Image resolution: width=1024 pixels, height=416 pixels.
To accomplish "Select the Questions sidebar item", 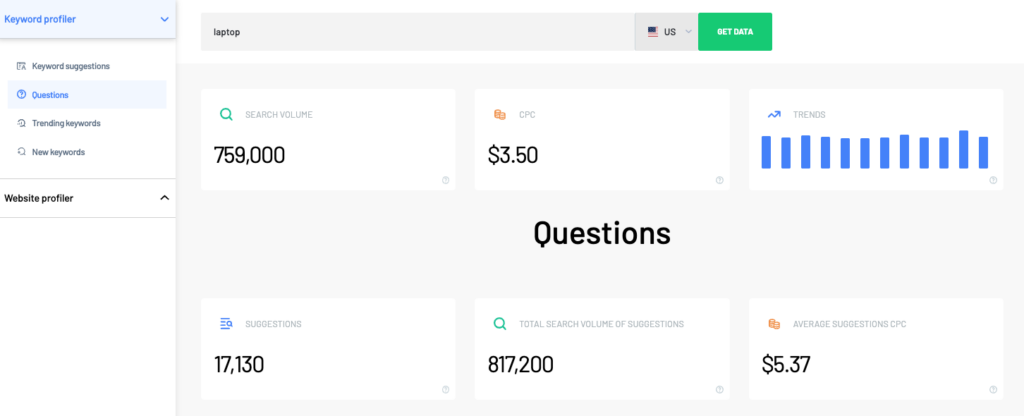I will (87, 95).
